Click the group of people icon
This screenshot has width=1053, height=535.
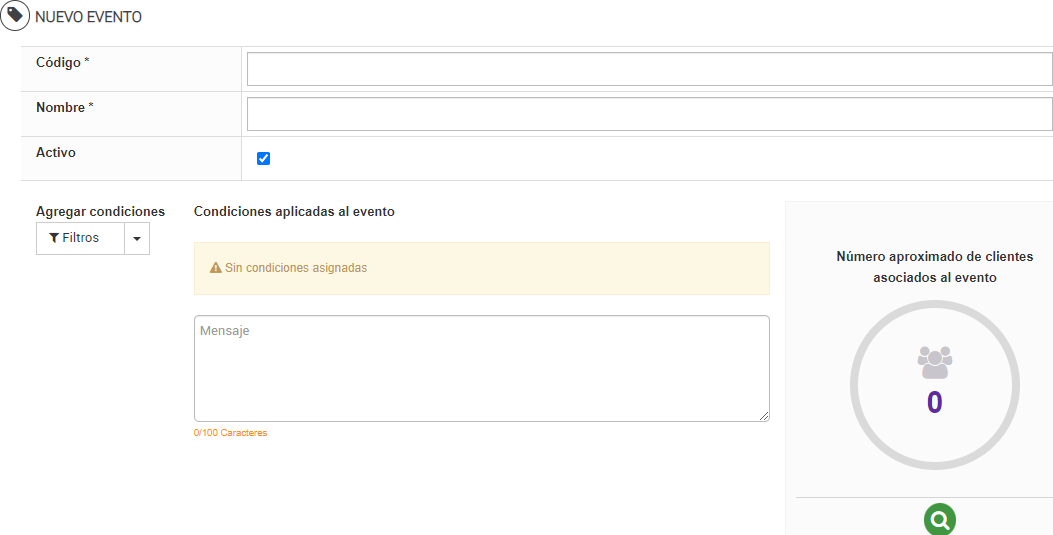(x=935, y=361)
